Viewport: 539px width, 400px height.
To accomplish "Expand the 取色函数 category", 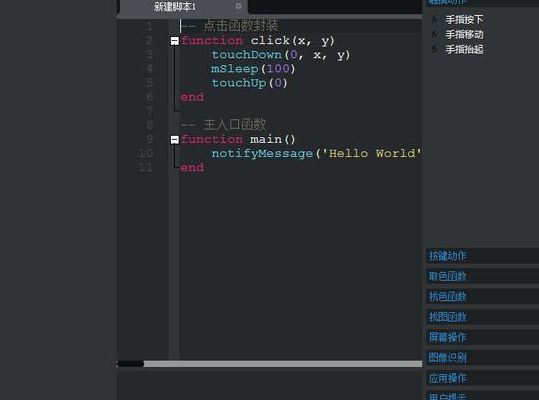I will [x=482, y=276].
